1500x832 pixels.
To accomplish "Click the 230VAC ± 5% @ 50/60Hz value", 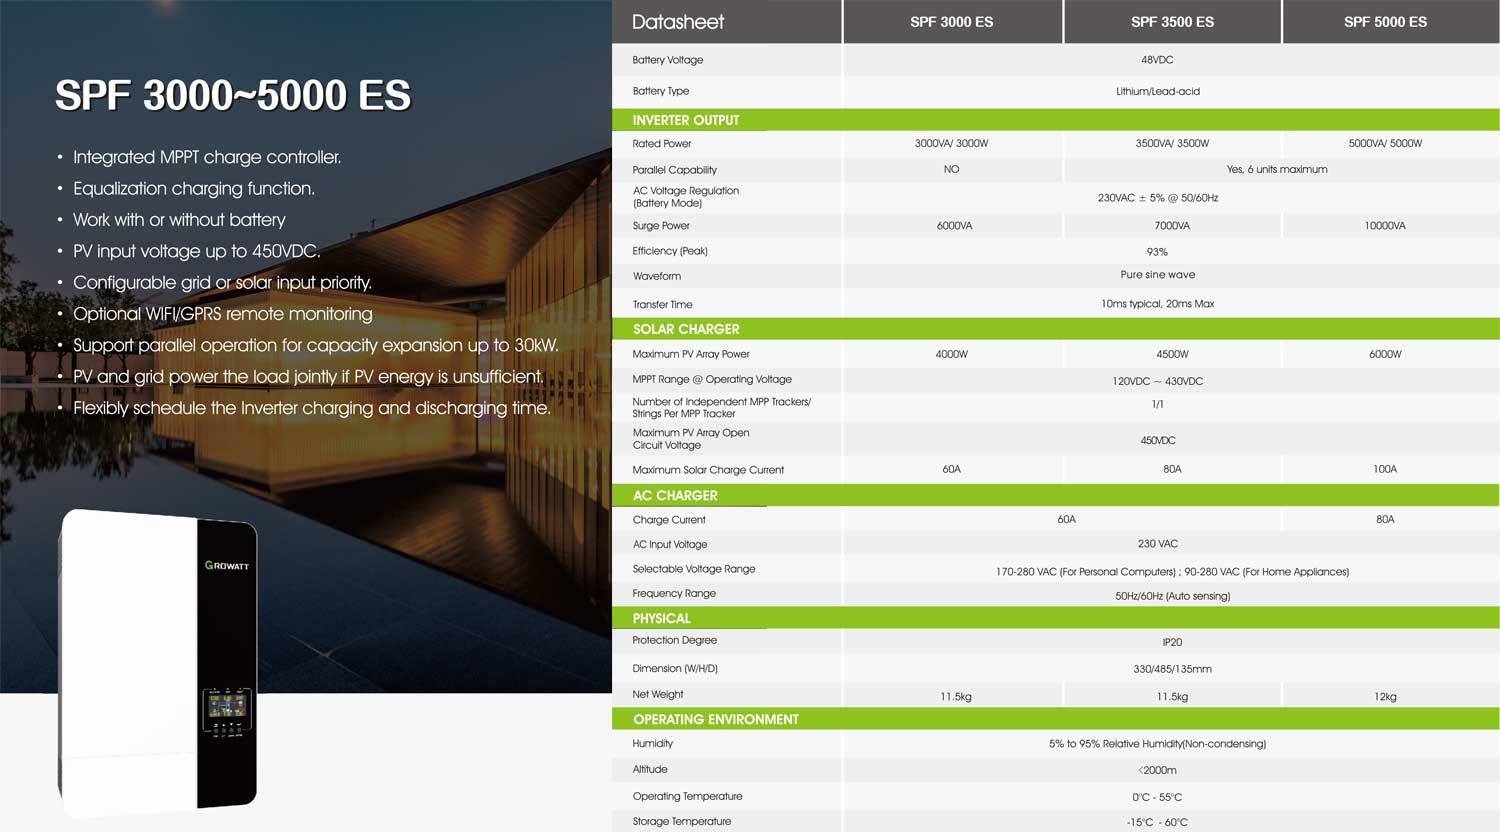I will 1157,198.
